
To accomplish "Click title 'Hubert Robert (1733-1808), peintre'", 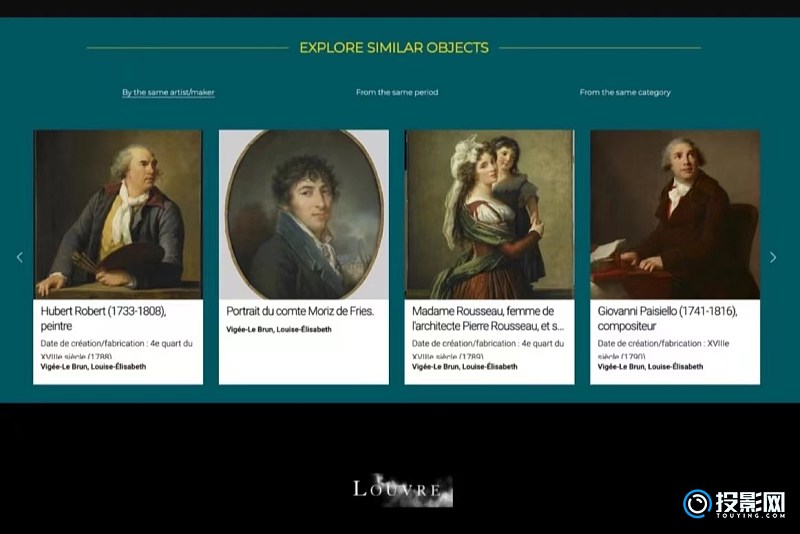I will pyautogui.click(x=104, y=318).
